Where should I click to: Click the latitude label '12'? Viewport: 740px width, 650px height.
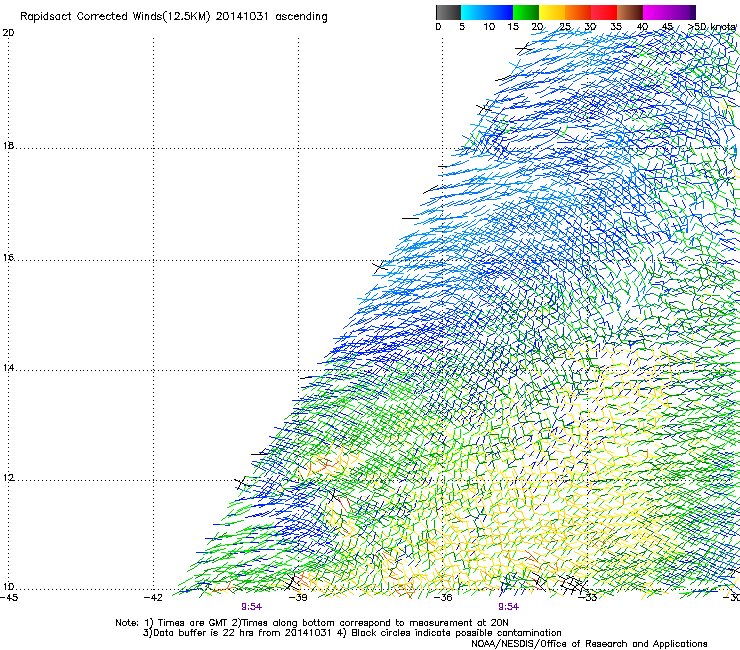tap(8, 478)
